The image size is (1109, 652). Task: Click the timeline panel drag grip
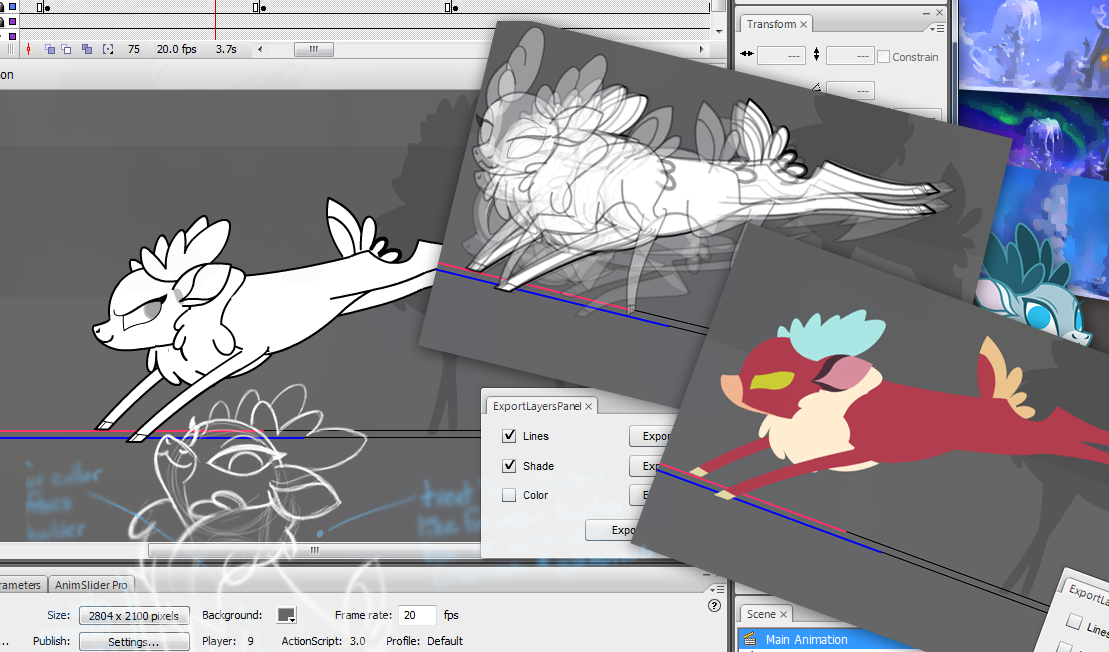tap(10, 49)
